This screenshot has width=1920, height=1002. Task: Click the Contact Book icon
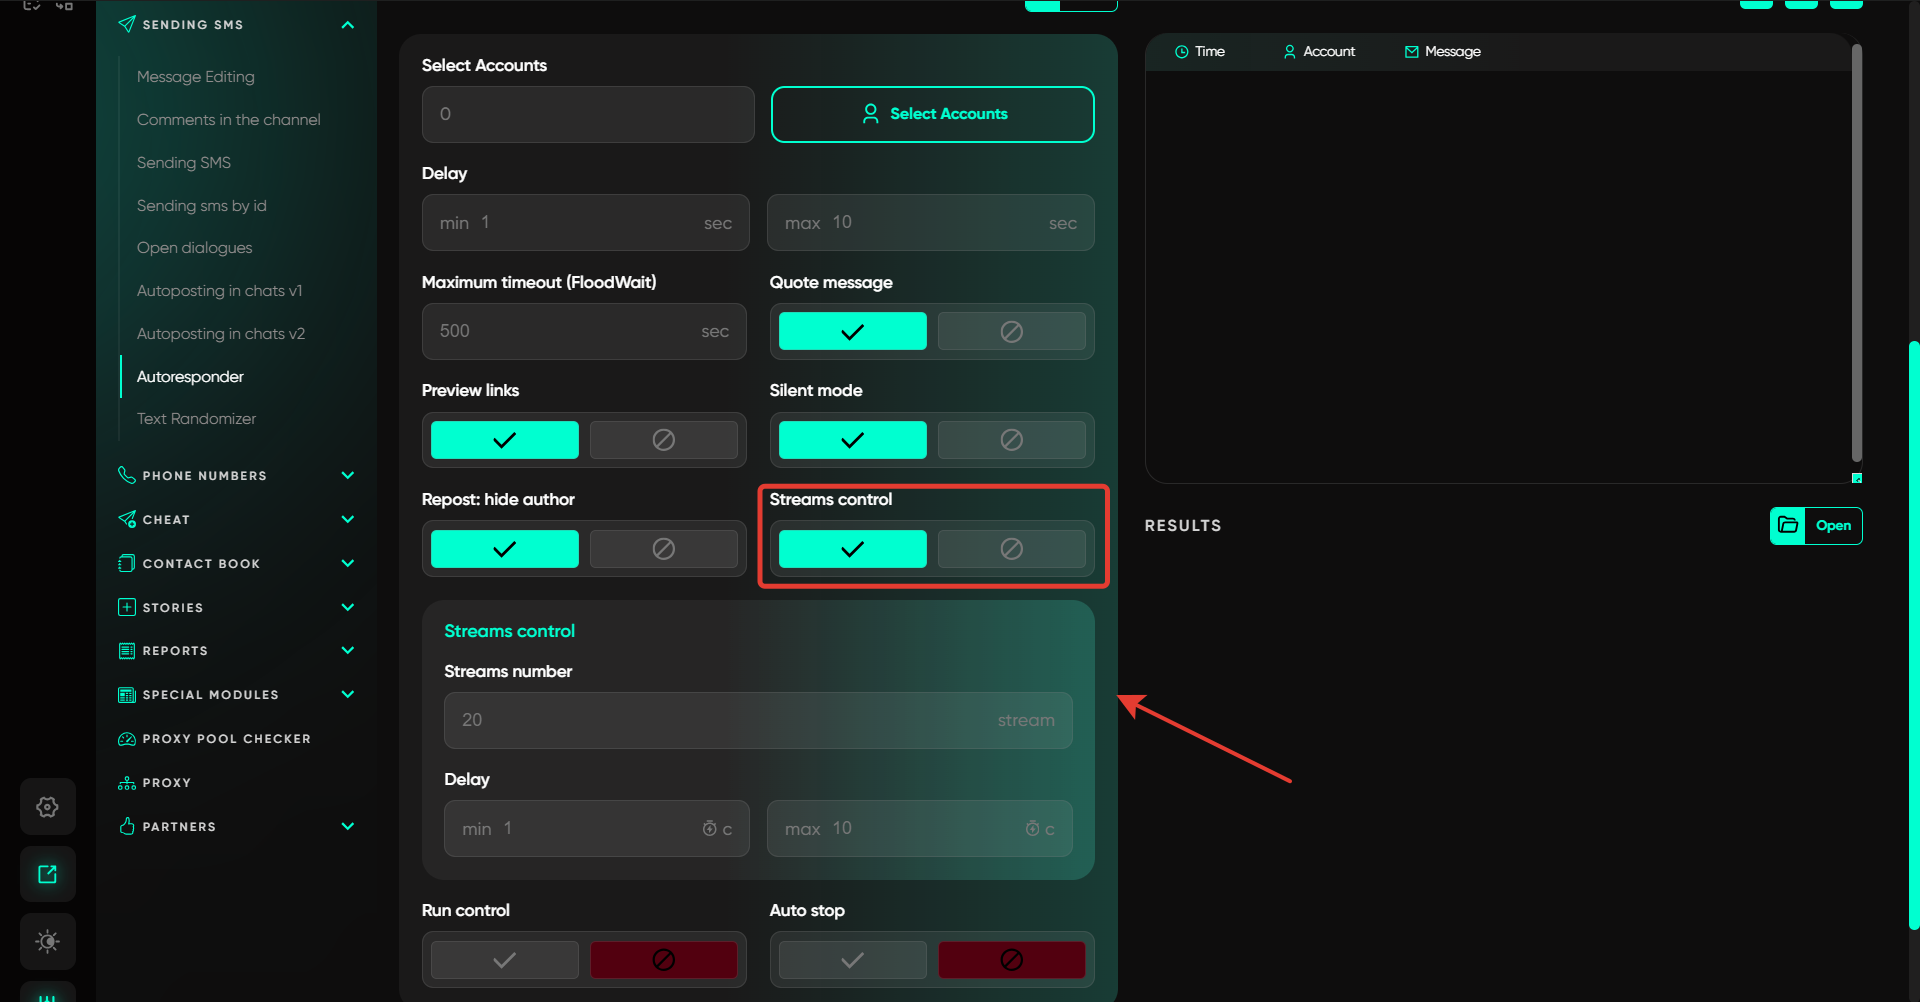pyautogui.click(x=127, y=564)
